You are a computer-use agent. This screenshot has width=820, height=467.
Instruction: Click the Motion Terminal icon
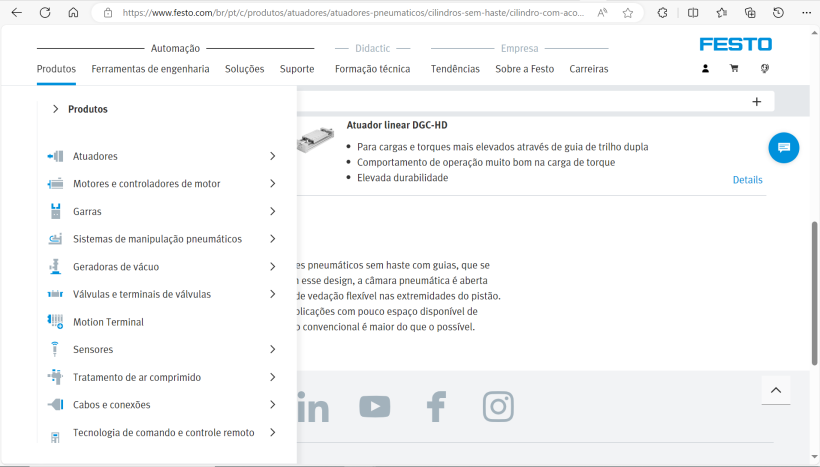coord(55,322)
